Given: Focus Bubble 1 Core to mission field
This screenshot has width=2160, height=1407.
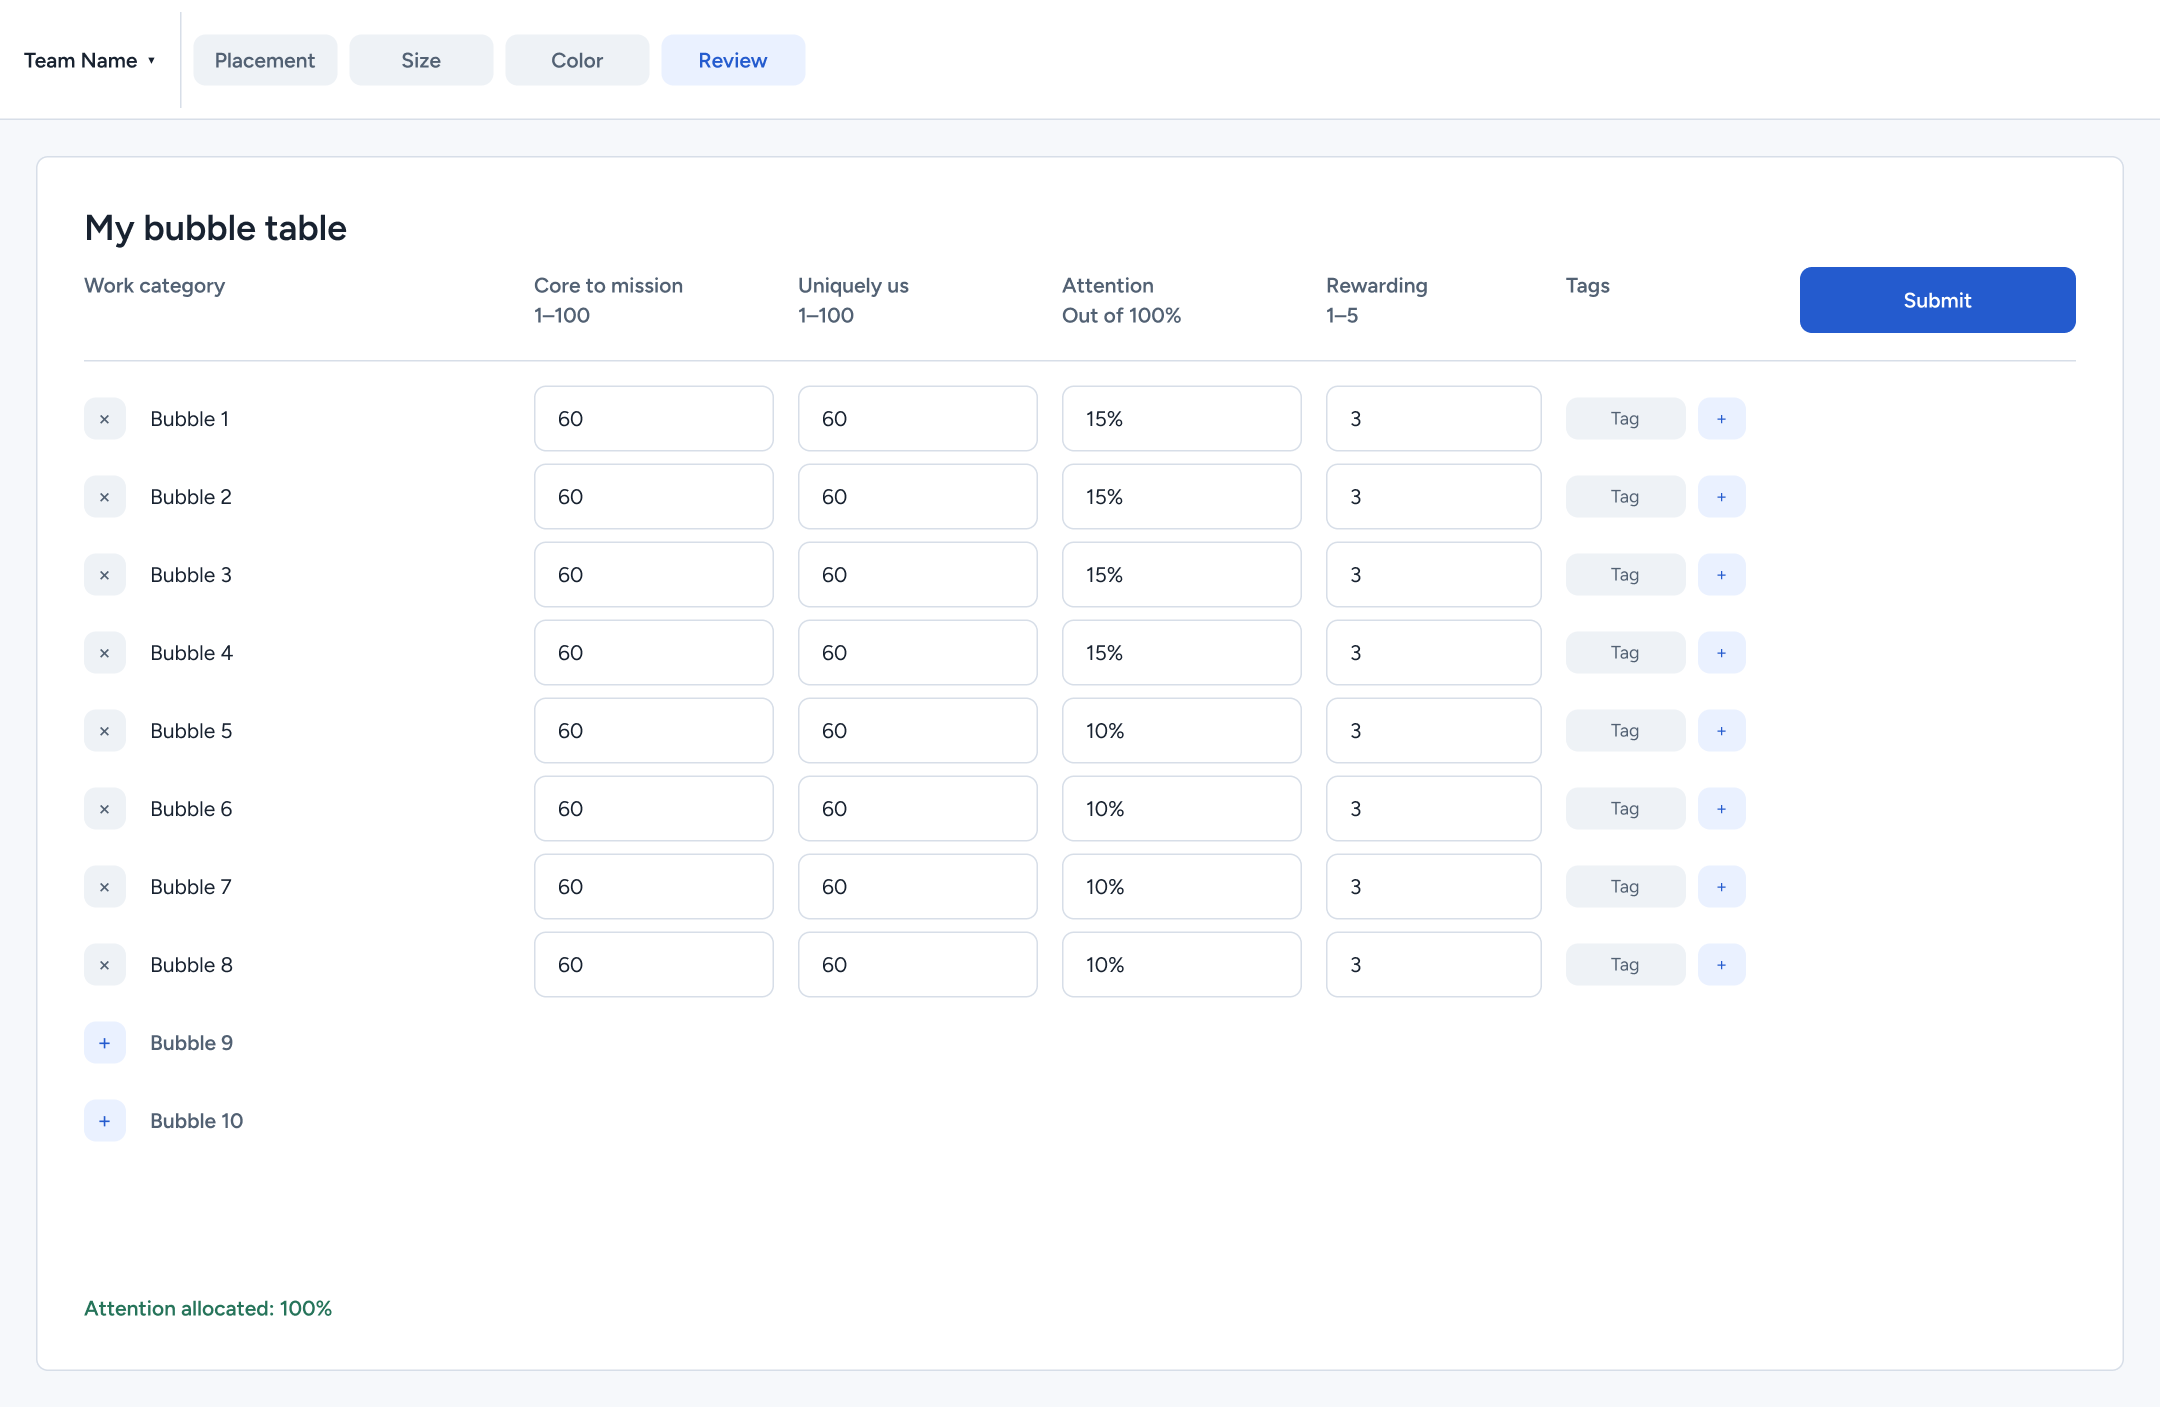Looking at the screenshot, I should [654, 419].
